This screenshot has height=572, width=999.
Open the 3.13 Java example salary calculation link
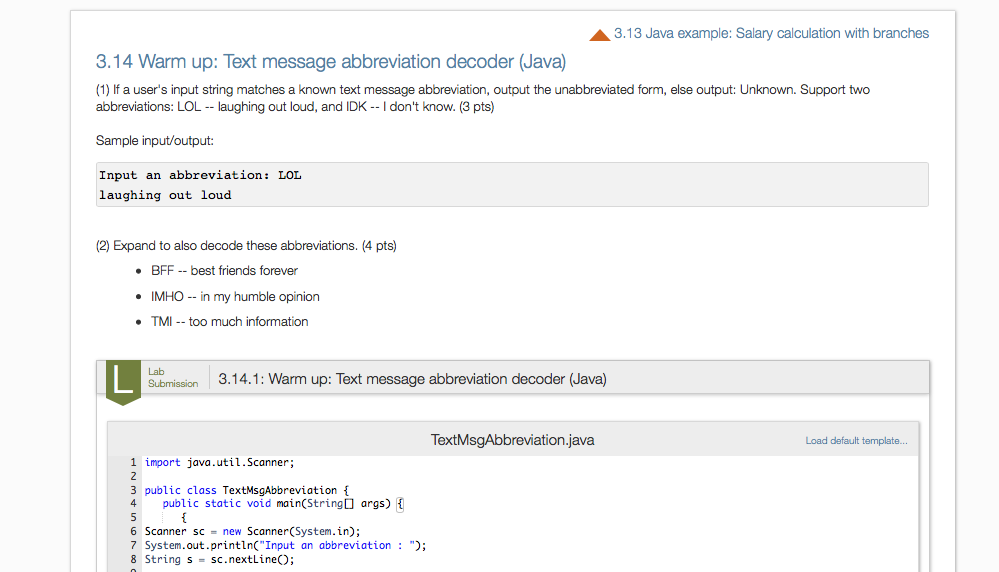pos(771,33)
